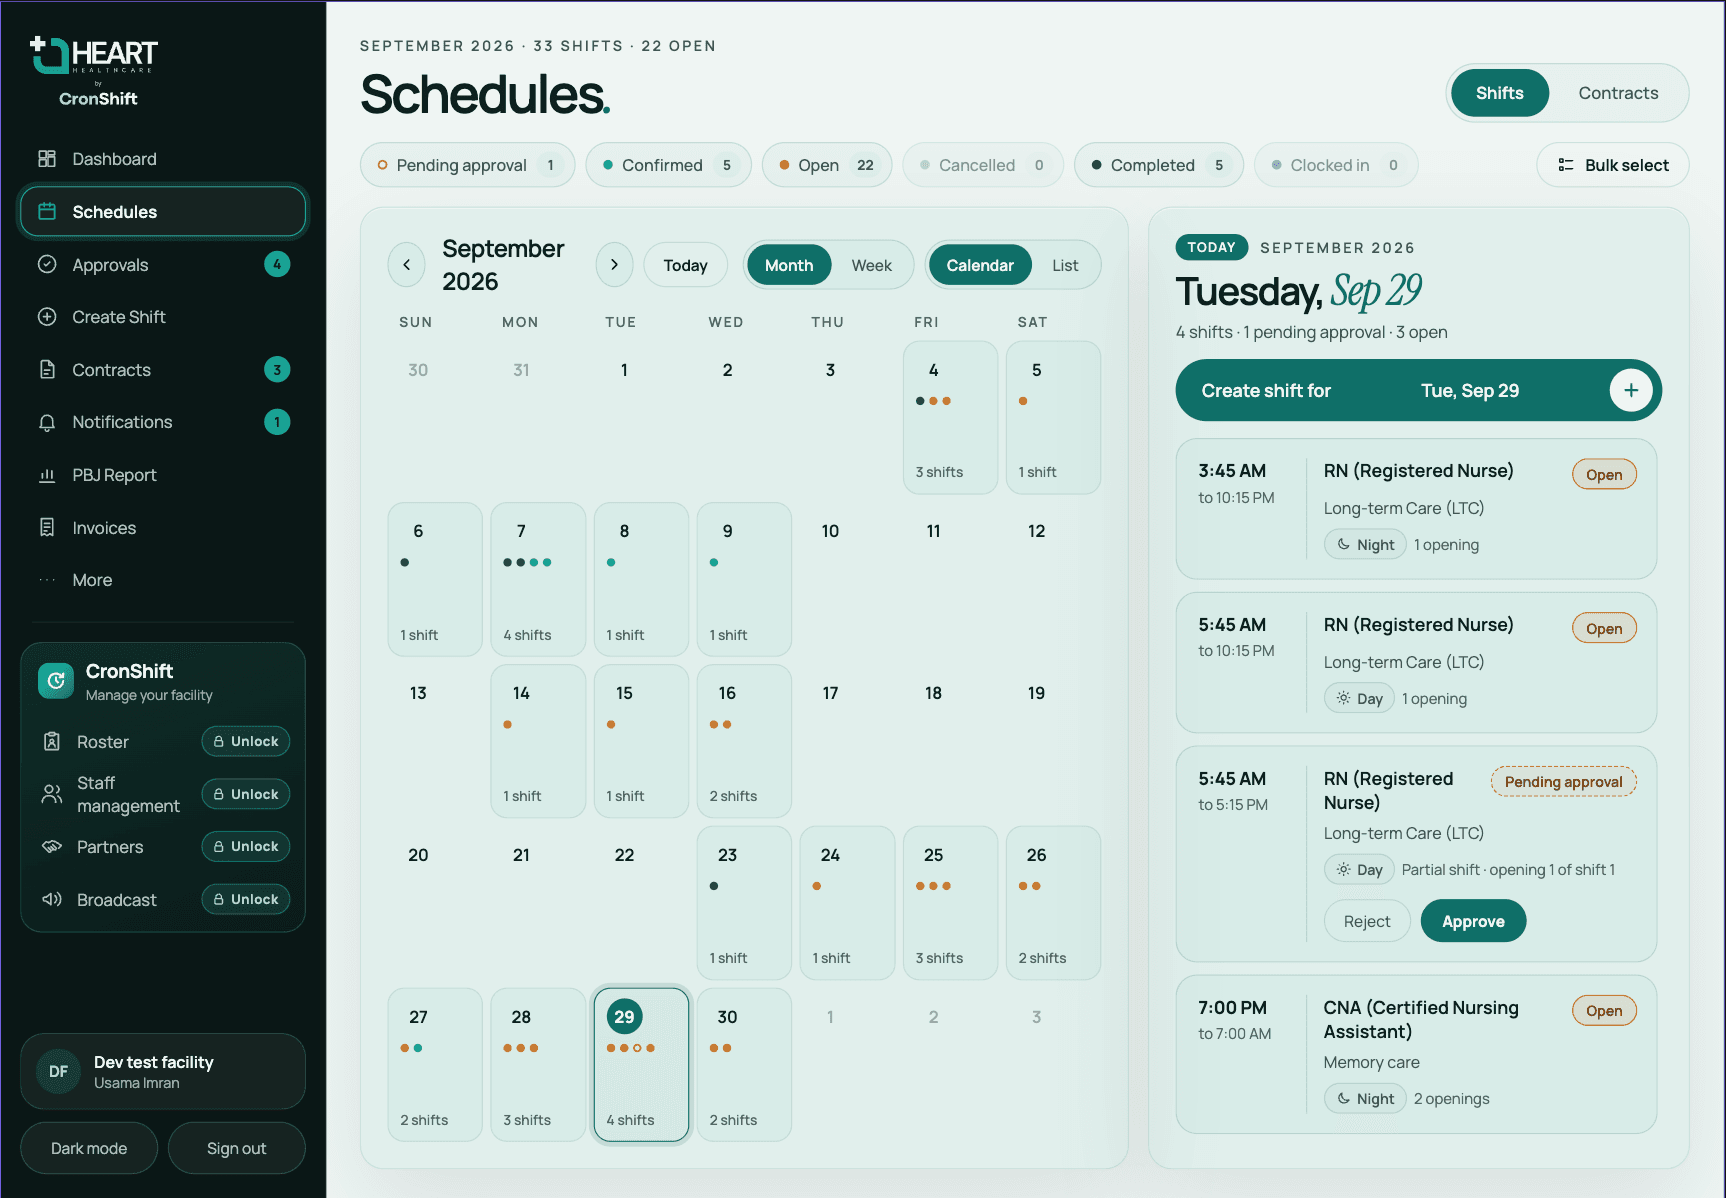The height and width of the screenshot is (1198, 1726).
Task: Toggle the Confirmed filter chip
Action: click(x=668, y=165)
